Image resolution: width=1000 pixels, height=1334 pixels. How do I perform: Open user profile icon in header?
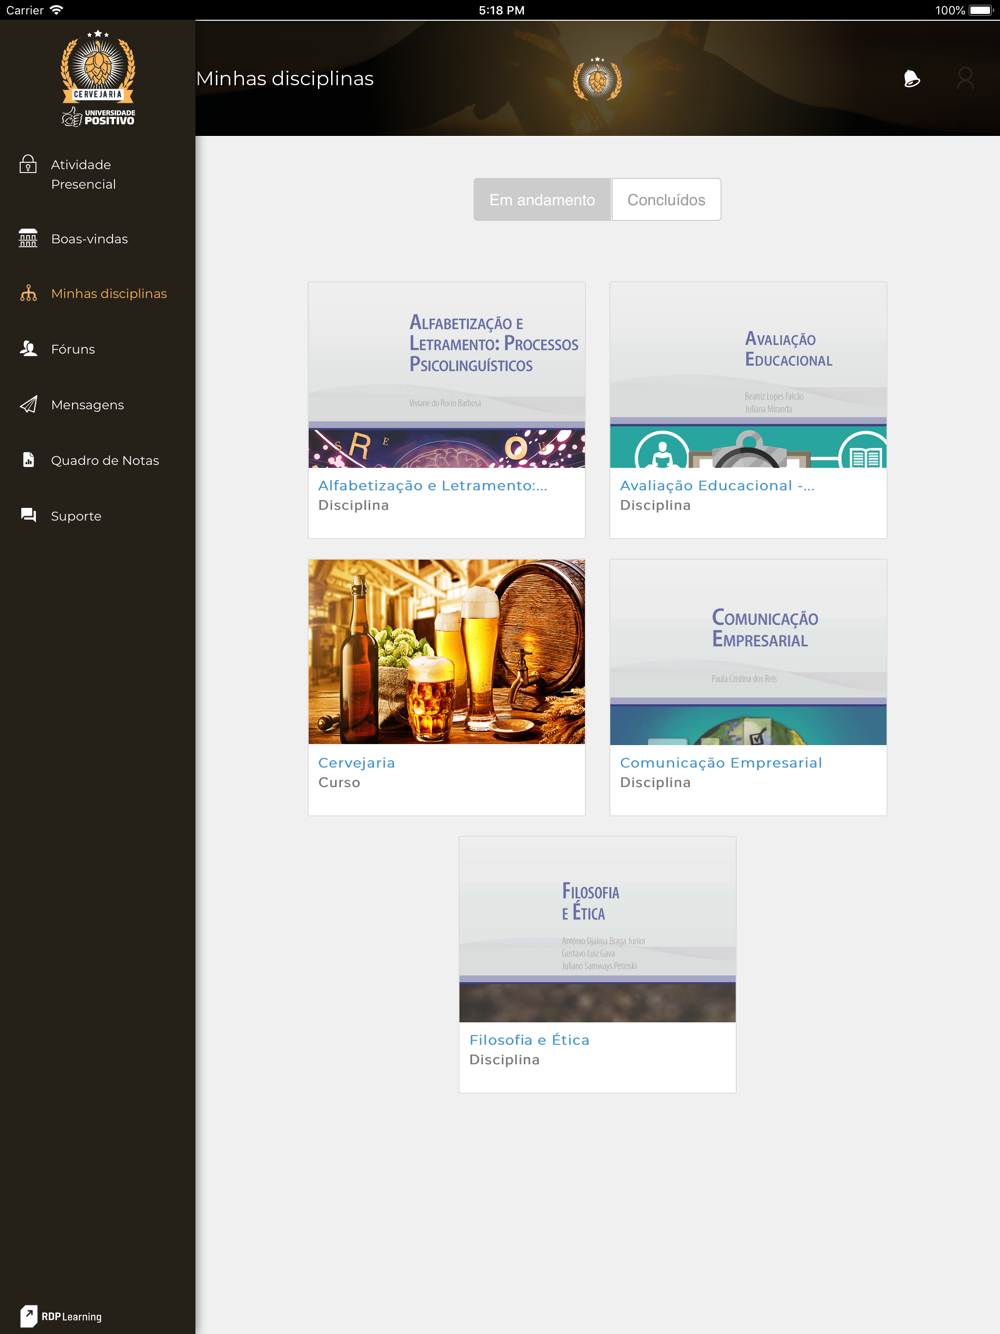tap(965, 78)
